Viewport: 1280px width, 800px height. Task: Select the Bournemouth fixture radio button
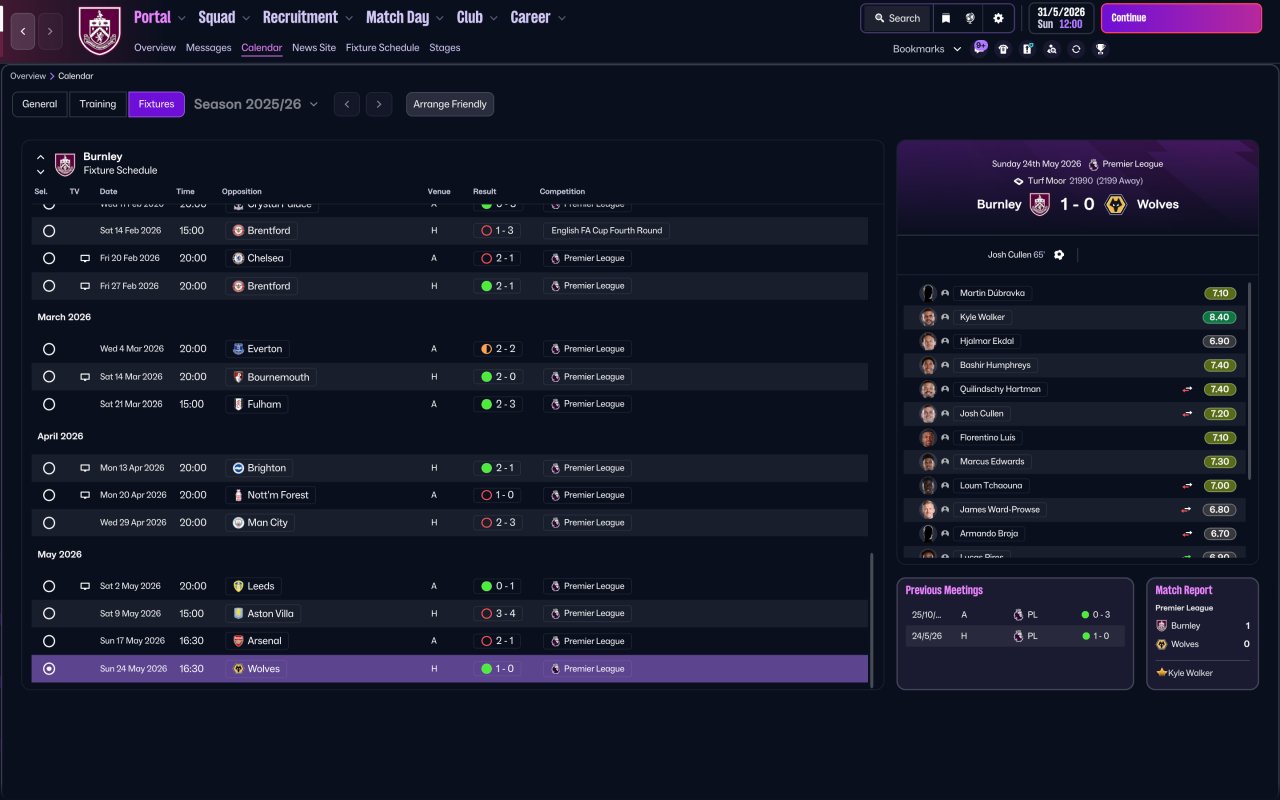49,377
